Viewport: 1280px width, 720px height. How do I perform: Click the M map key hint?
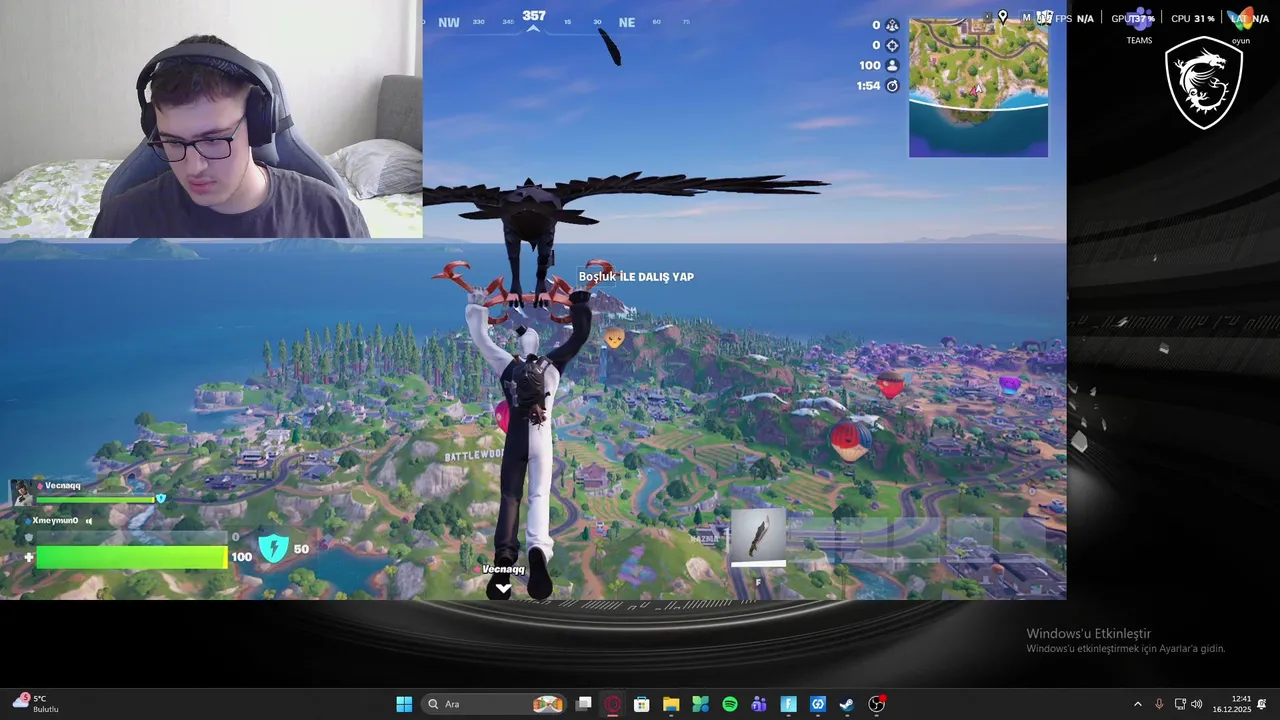pyautogui.click(x=1026, y=17)
